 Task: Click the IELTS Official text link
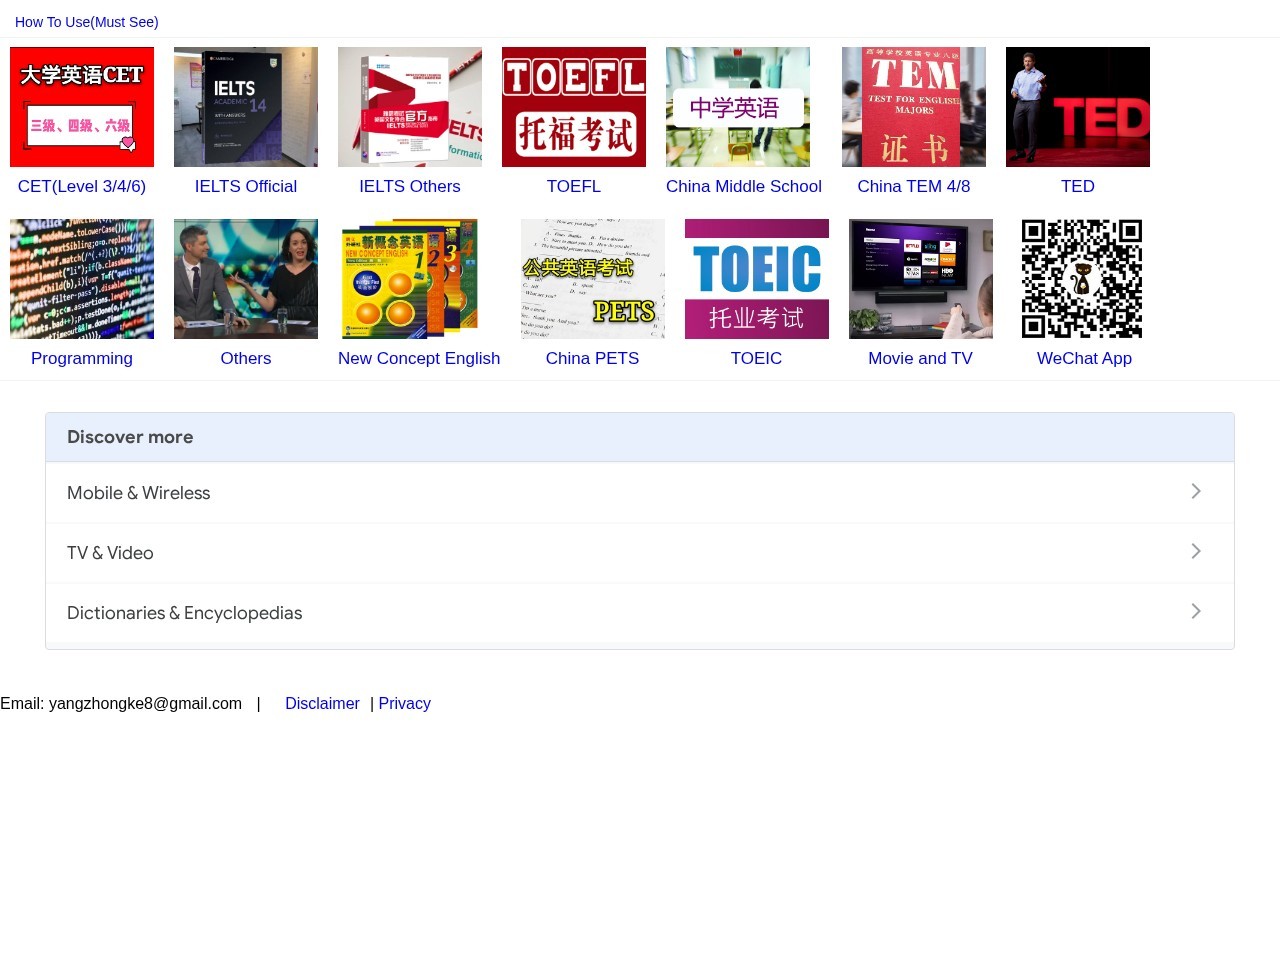click(x=246, y=186)
